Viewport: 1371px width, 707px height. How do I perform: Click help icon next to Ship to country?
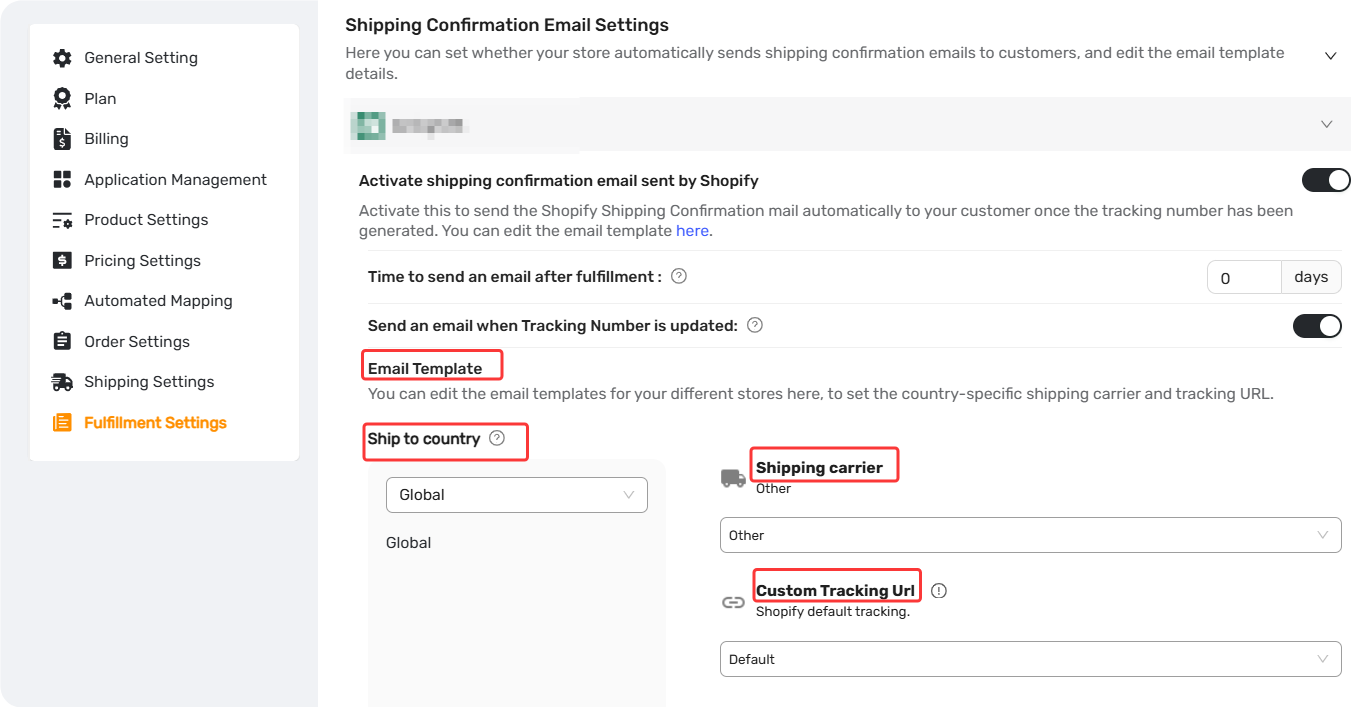[497, 438]
